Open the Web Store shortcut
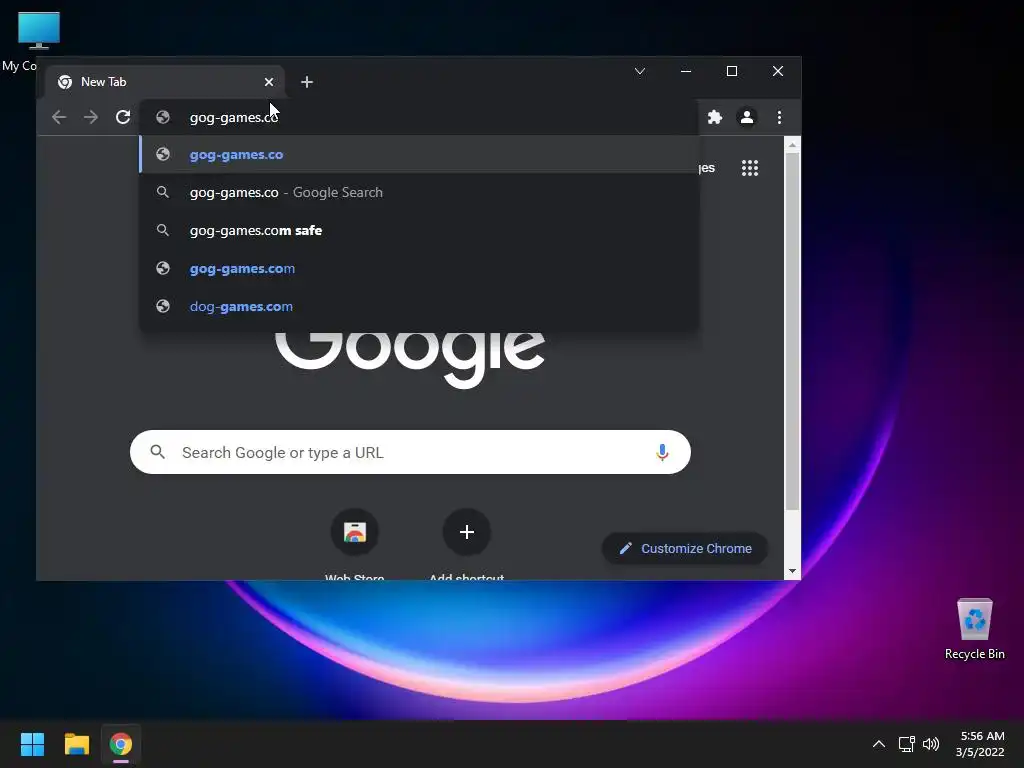This screenshot has height=768, width=1024. coord(355,532)
